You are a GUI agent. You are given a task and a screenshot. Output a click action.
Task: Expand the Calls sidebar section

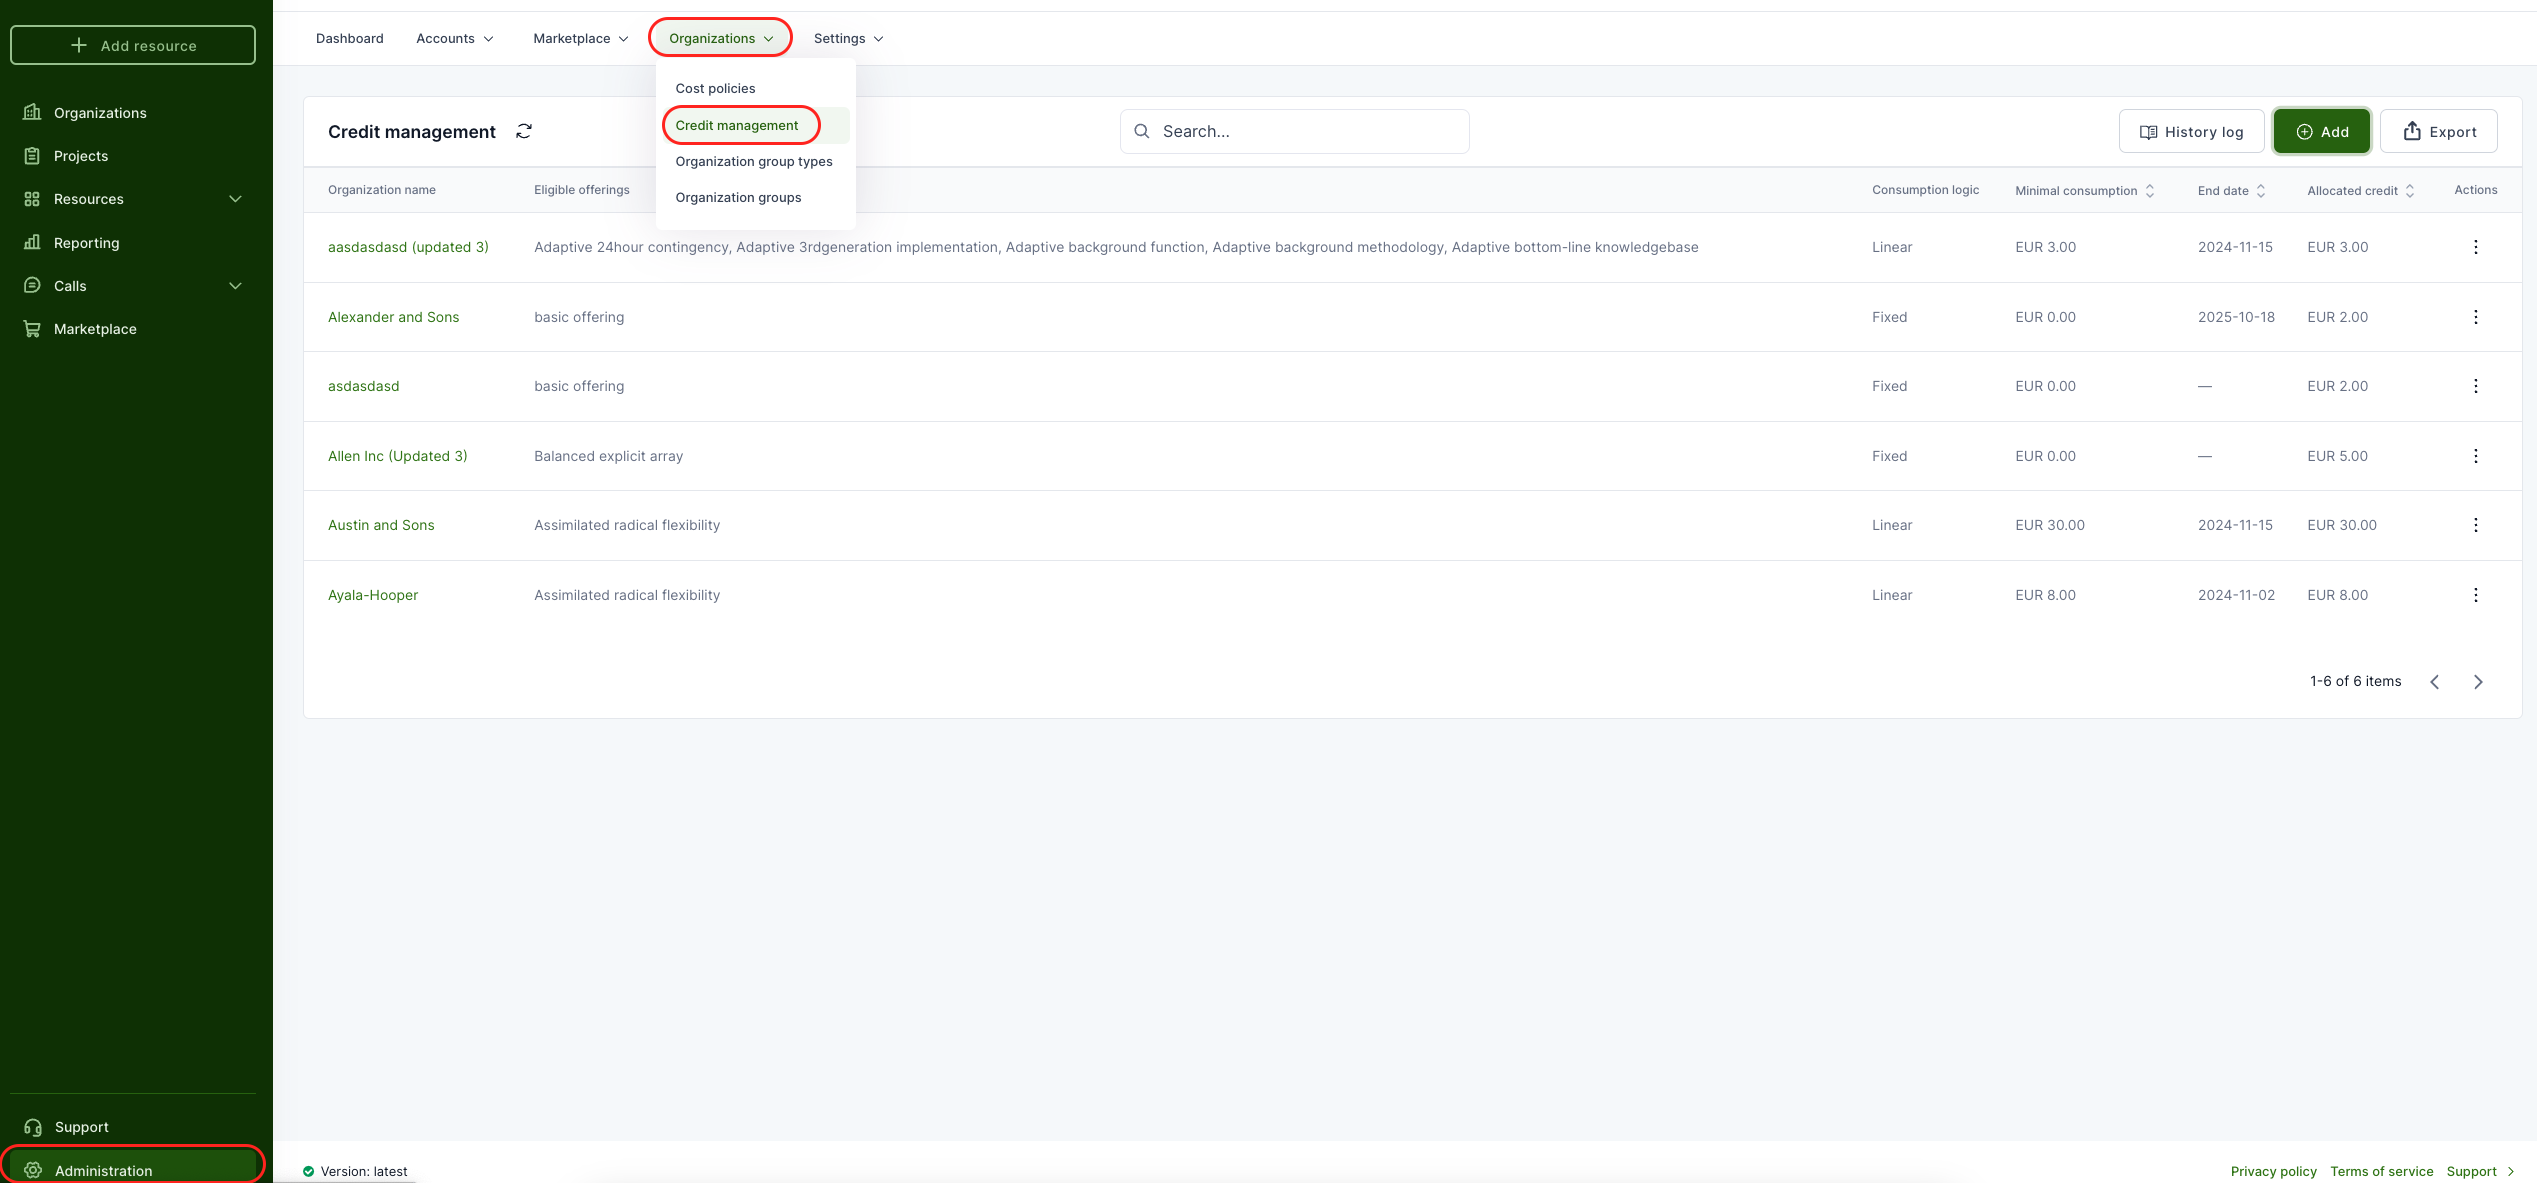[x=235, y=286]
